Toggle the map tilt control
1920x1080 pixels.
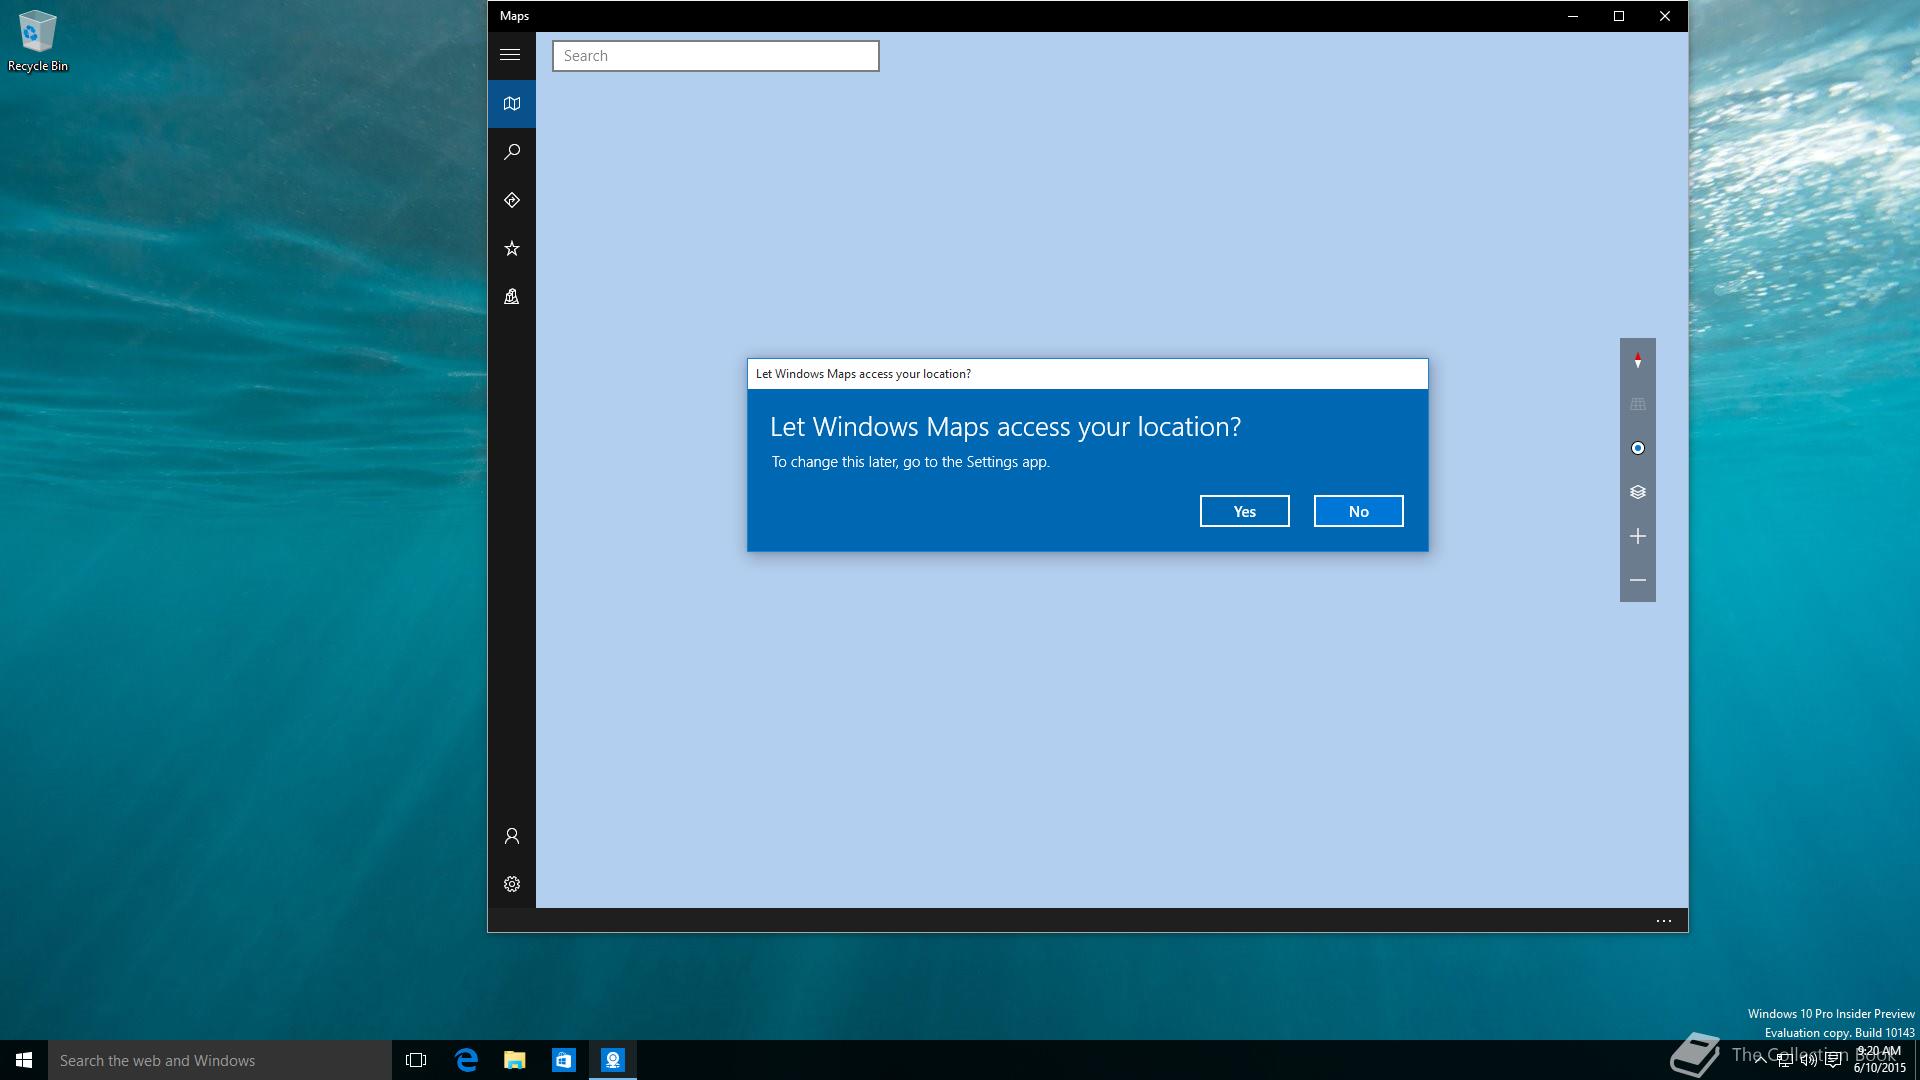coord(1637,404)
